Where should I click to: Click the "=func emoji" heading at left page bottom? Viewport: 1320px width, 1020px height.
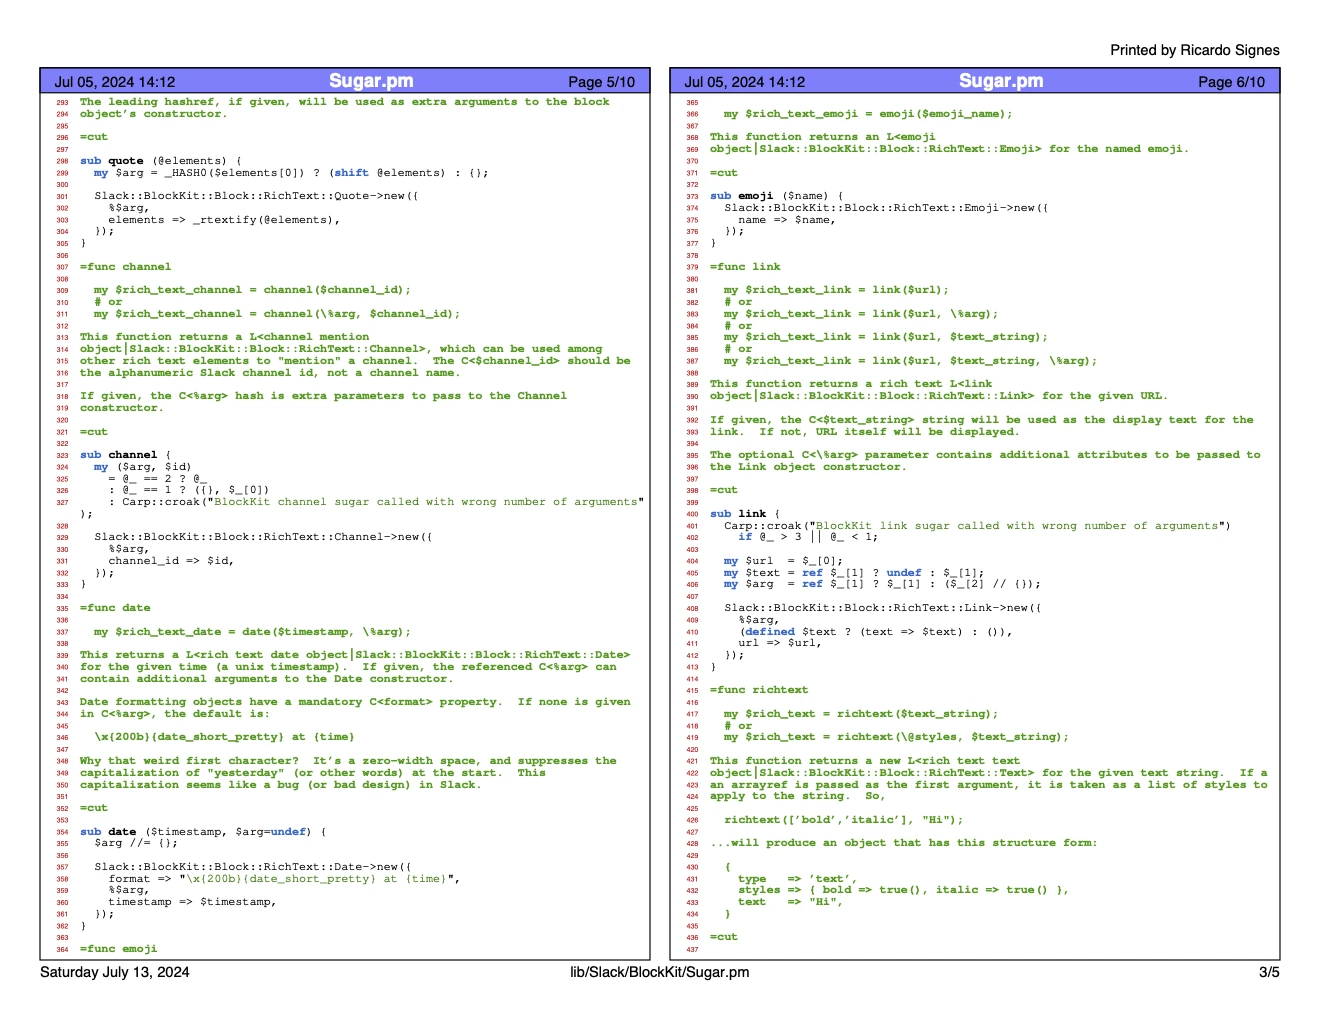pos(119,948)
